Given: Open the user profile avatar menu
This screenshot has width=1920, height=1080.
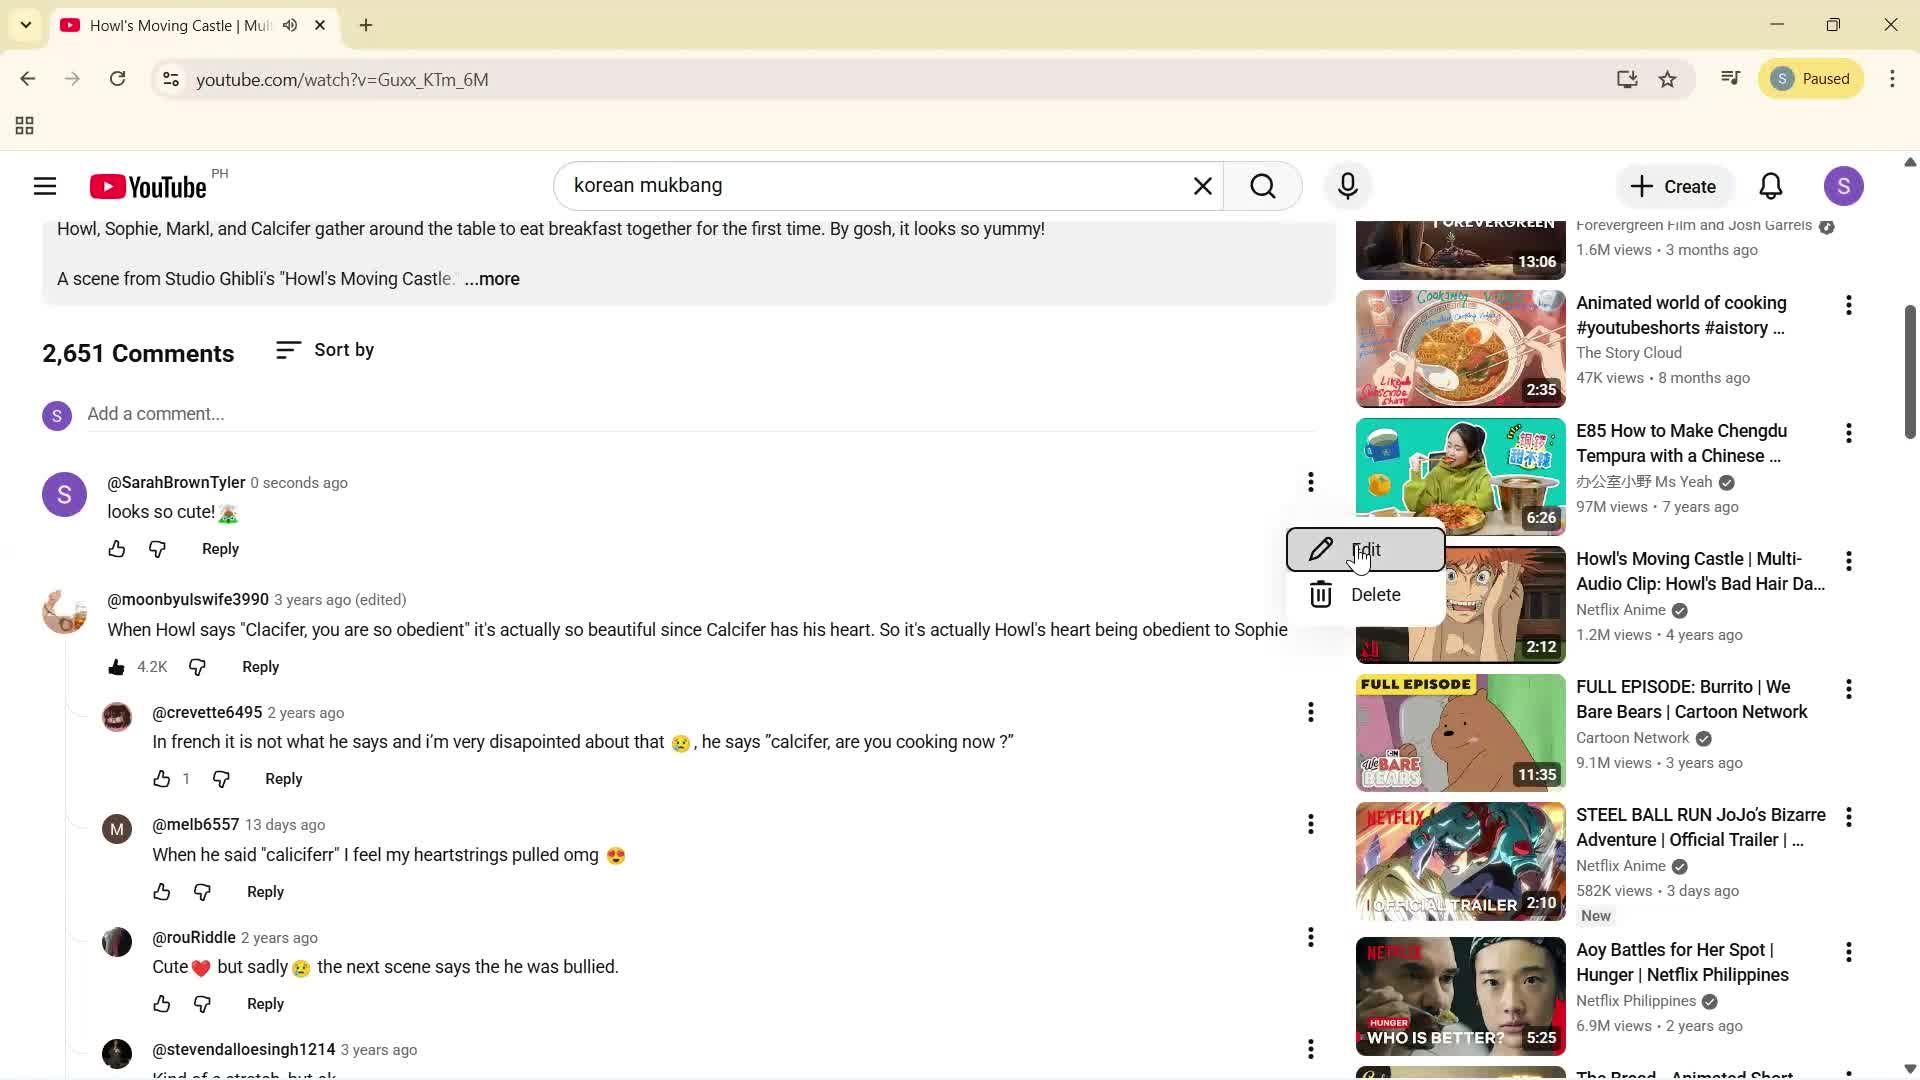Looking at the screenshot, I should click(x=1845, y=186).
